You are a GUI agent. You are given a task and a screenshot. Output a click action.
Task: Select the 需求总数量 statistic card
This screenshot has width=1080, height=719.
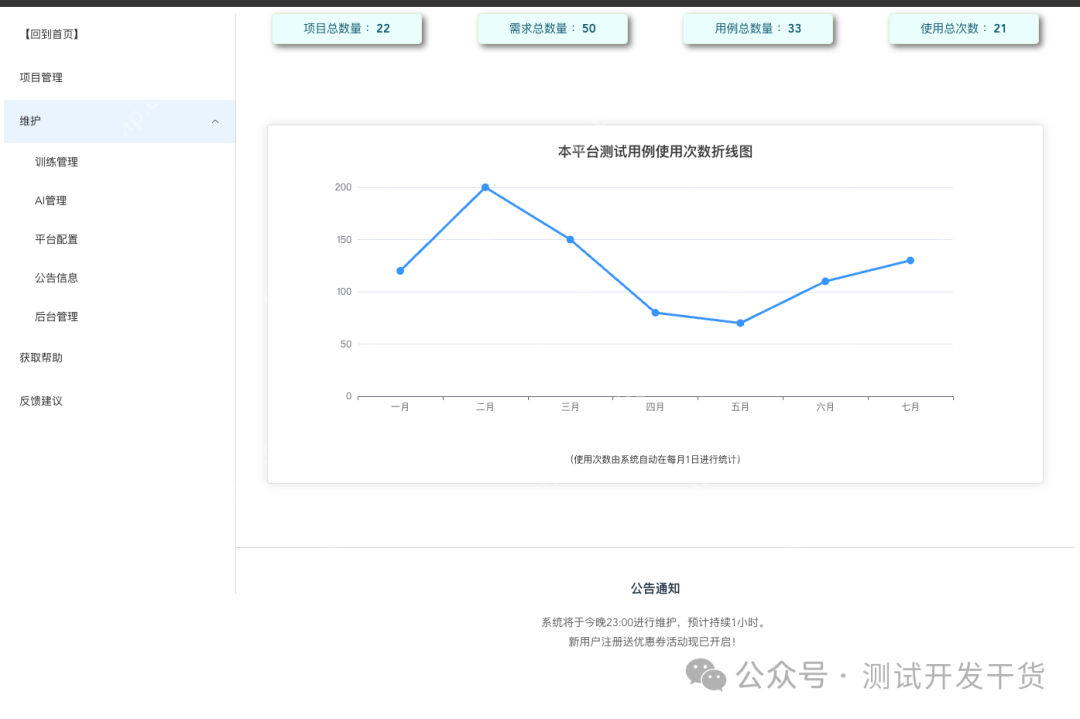coord(552,29)
